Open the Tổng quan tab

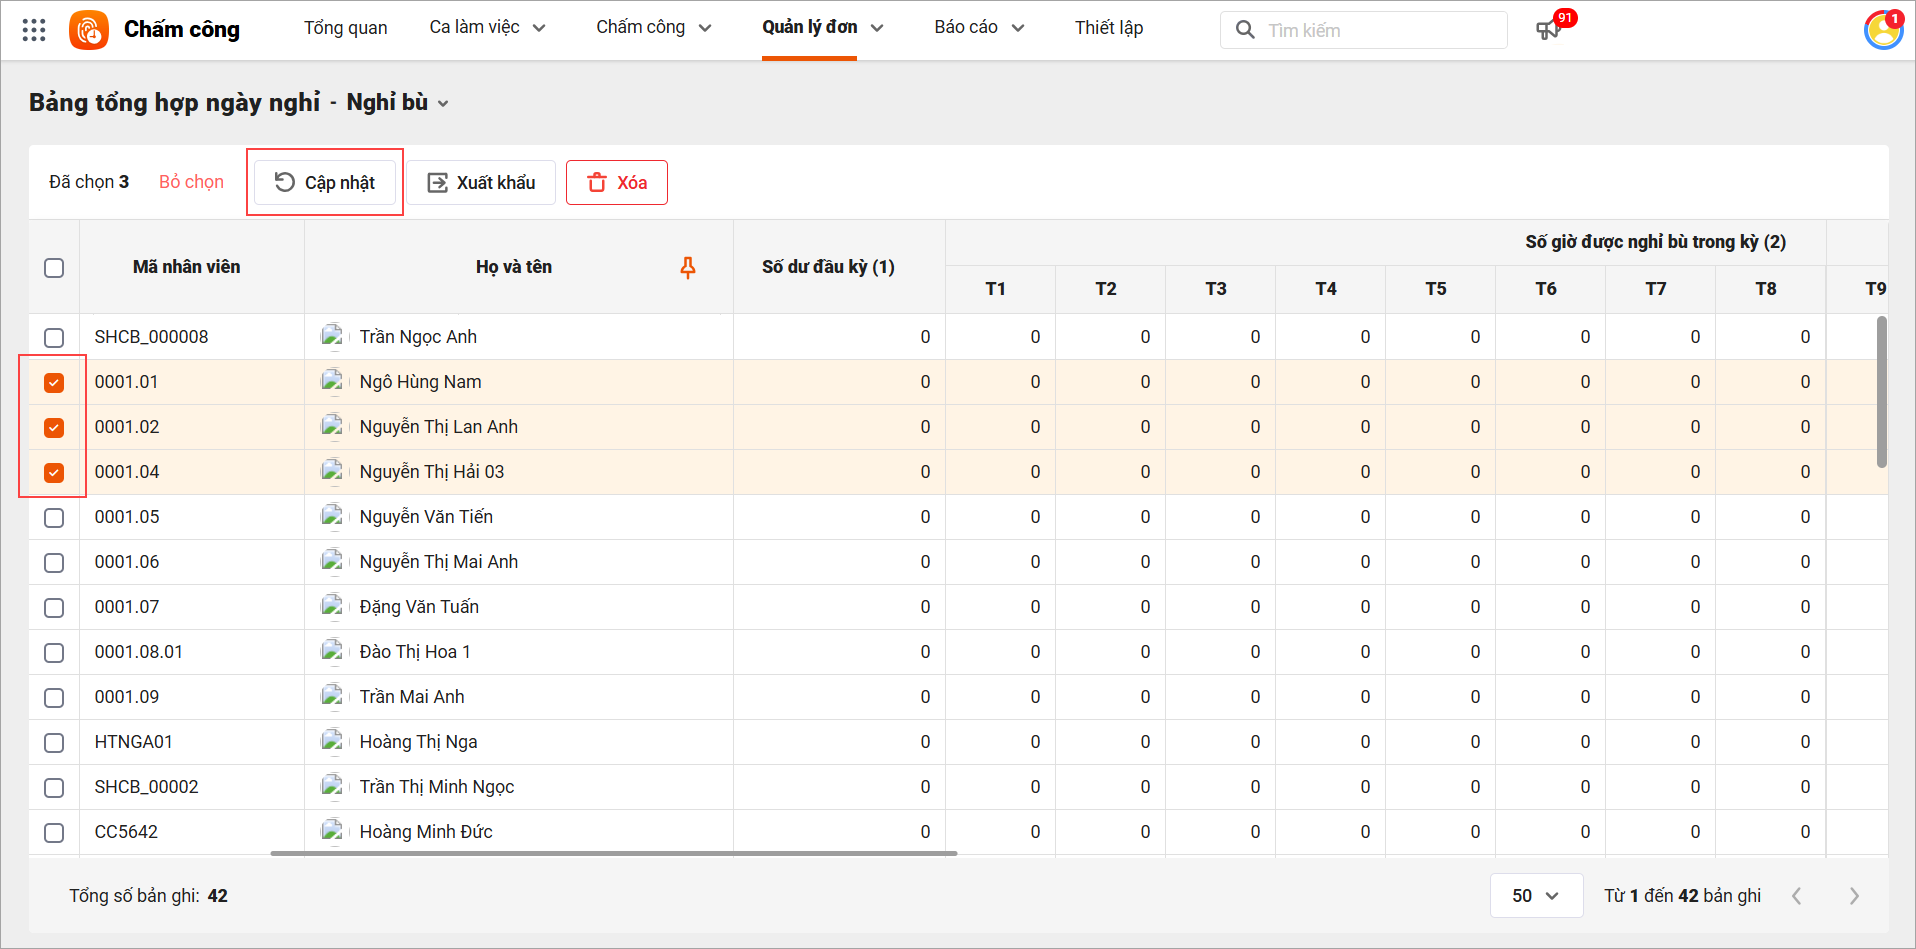coord(345,28)
